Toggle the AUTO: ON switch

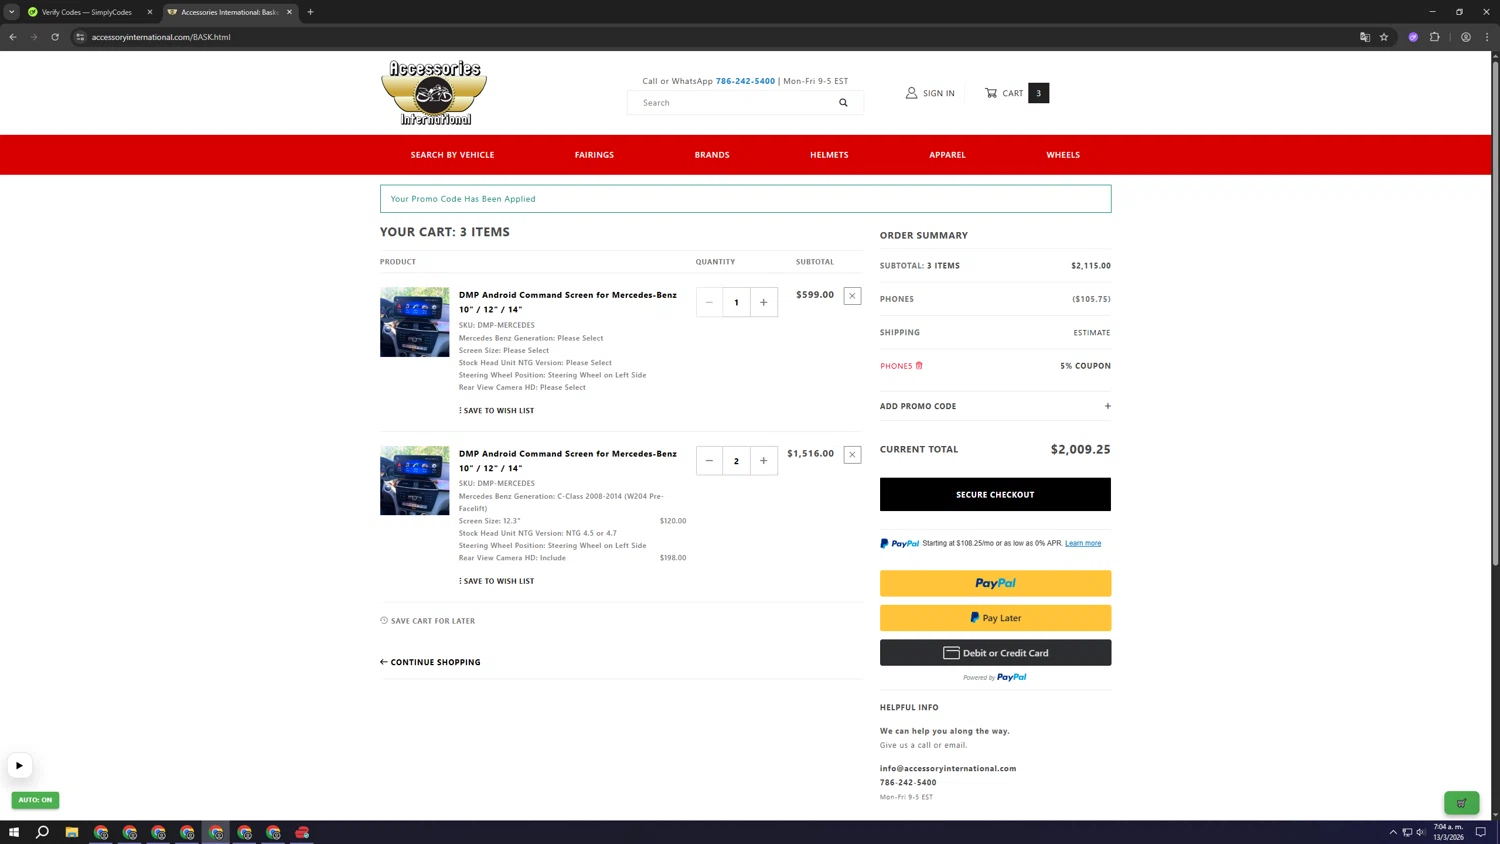click(35, 800)
